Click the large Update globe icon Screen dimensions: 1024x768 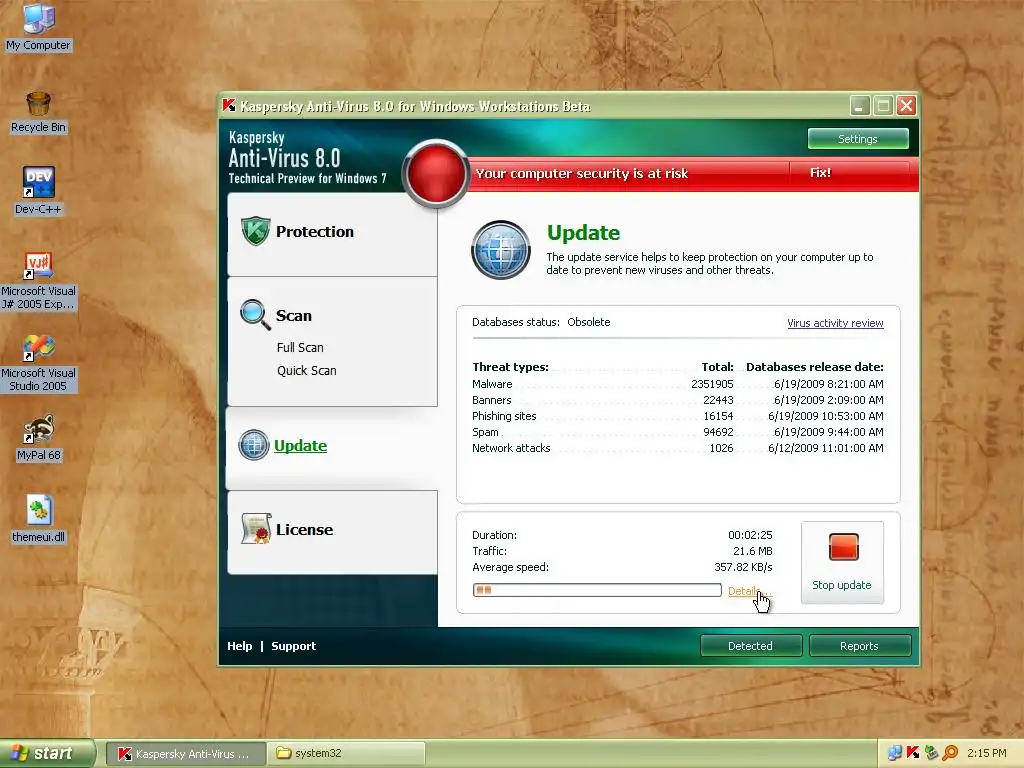pyautogui.click(x=501, y=250)
